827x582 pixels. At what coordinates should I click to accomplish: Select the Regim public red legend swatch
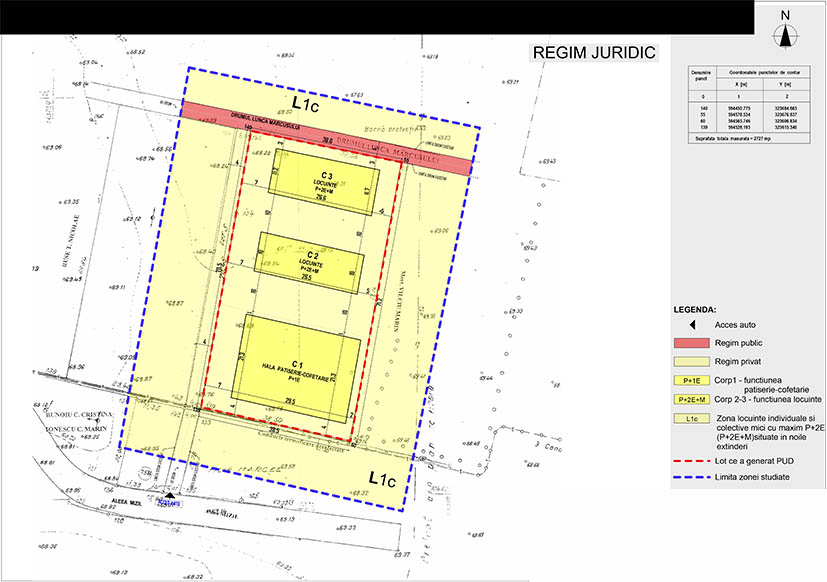click(x=691, y=343)
